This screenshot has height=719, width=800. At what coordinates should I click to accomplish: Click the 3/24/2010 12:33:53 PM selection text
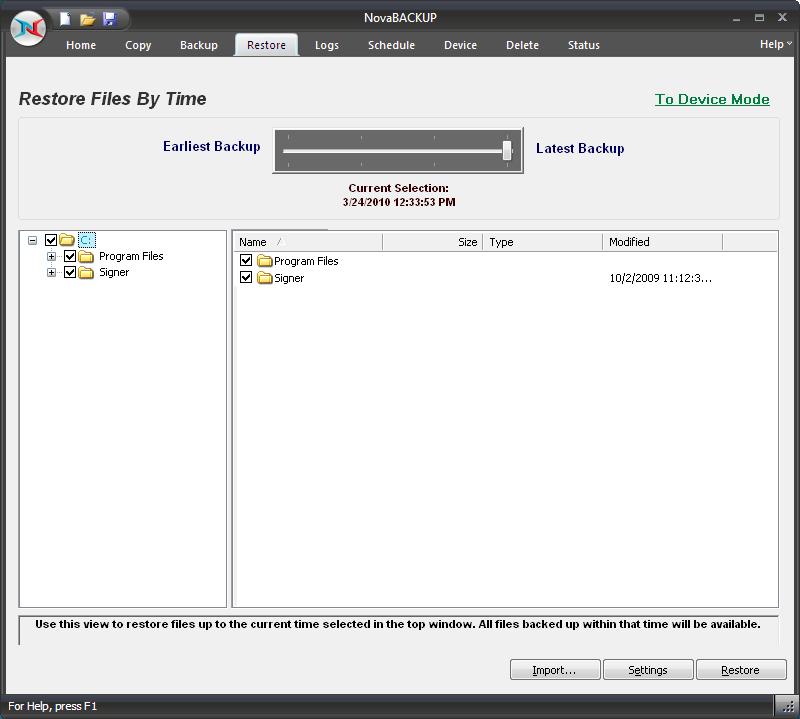399,202
